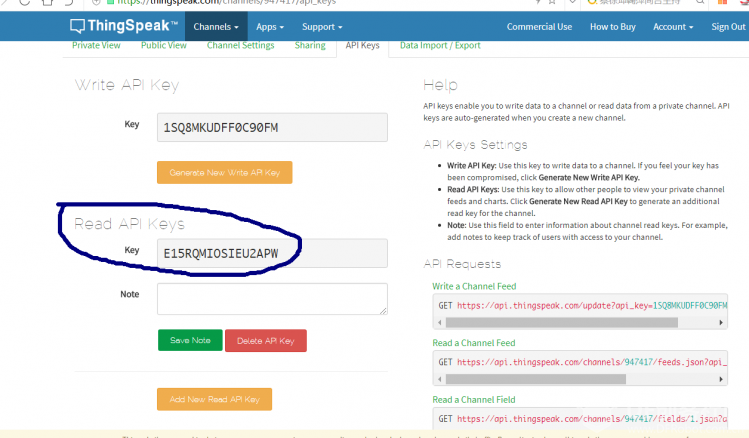Click the Write a Channel Feed scrollbar thumb
The width and height of the screenshot is (749, 438).
click(562, 323)
